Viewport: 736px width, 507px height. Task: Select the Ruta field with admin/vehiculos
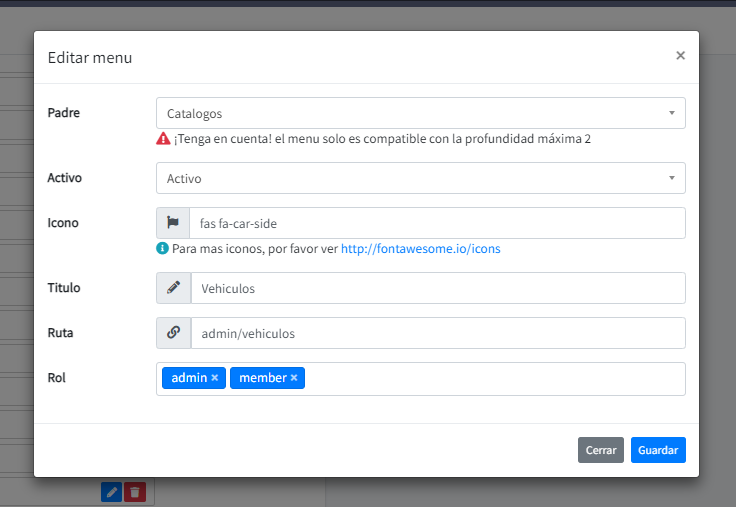pyautogui.click(x=436, y=333)
